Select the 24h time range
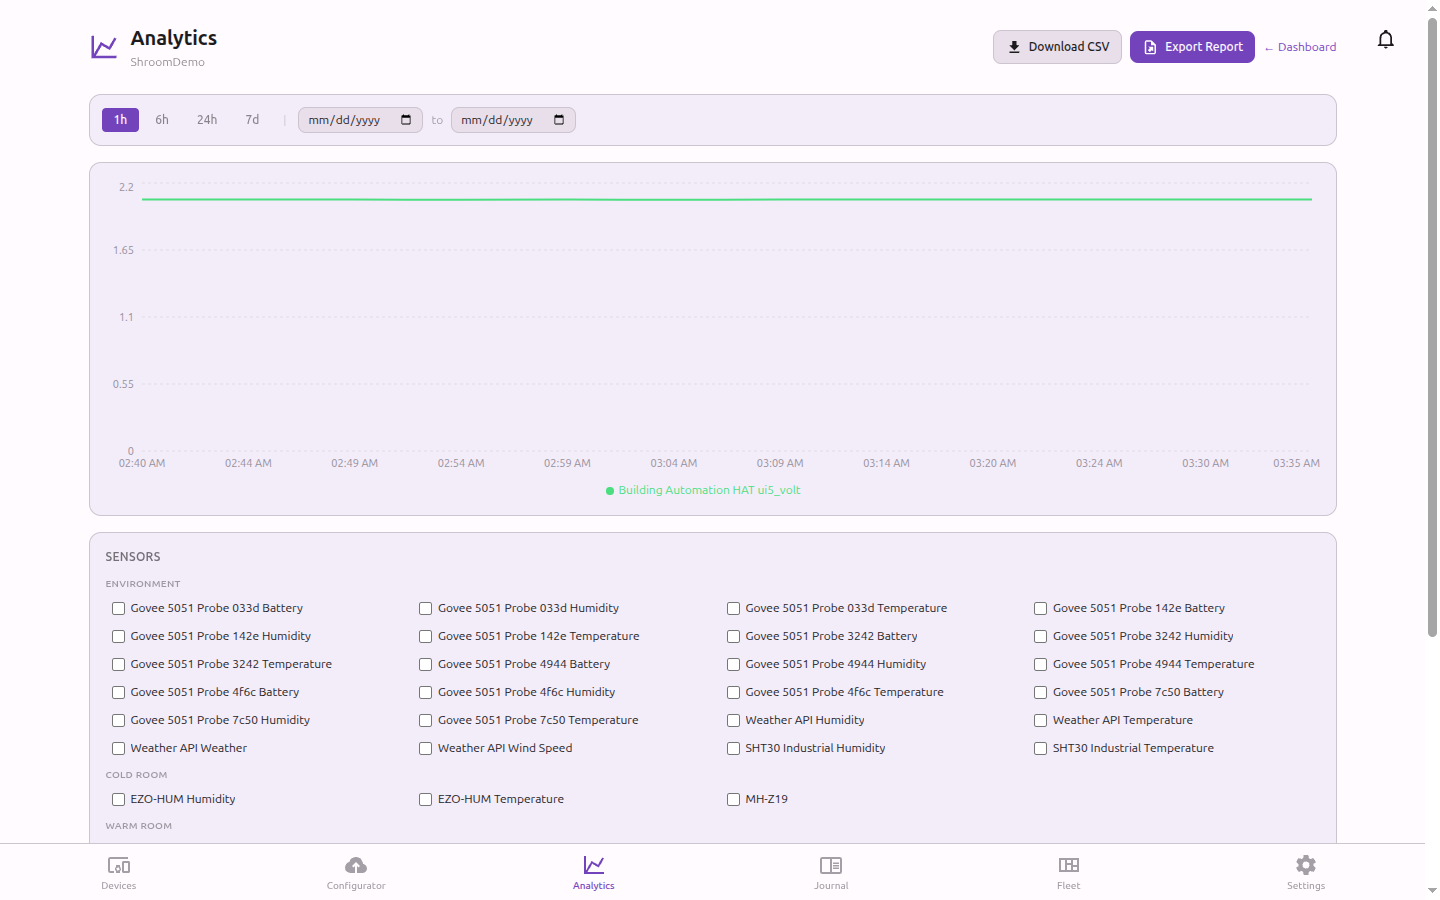This screenshot has height=900, width=1440. (x=207, y=120)
